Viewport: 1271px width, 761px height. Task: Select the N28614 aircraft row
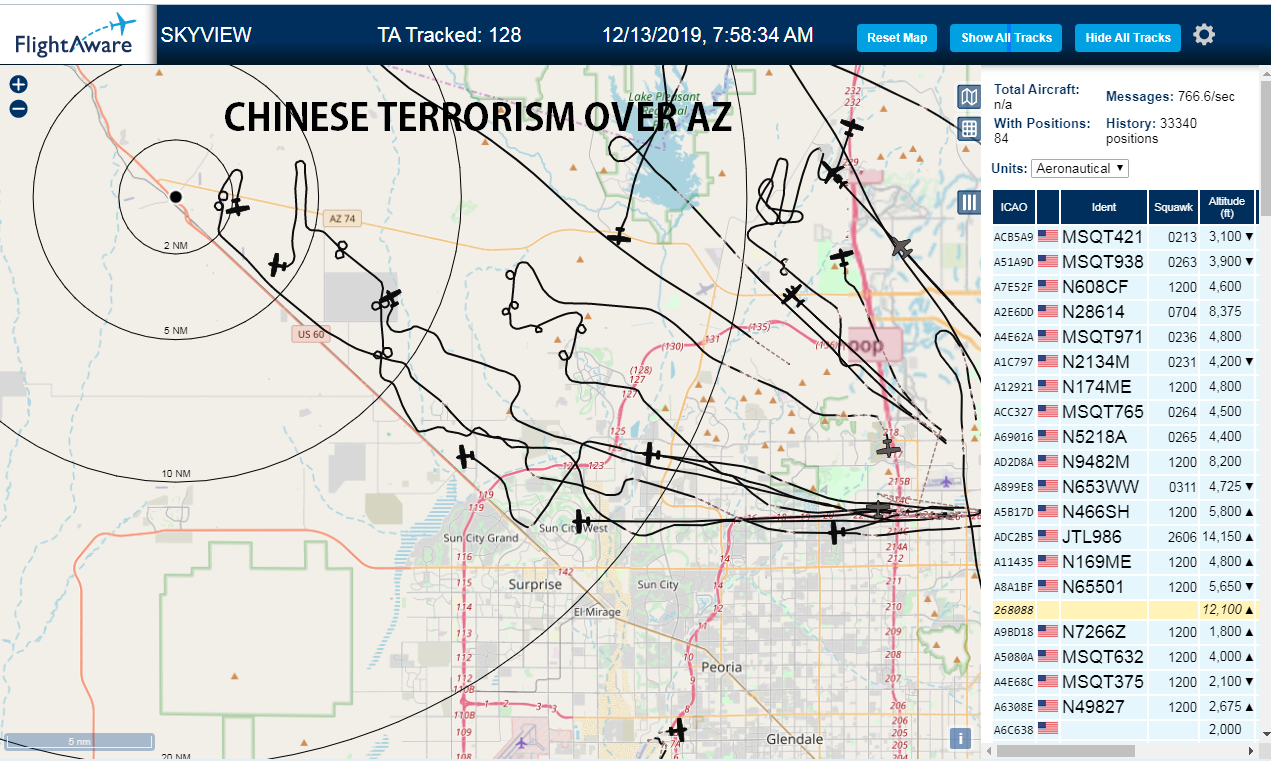[x=1124, y=312]
